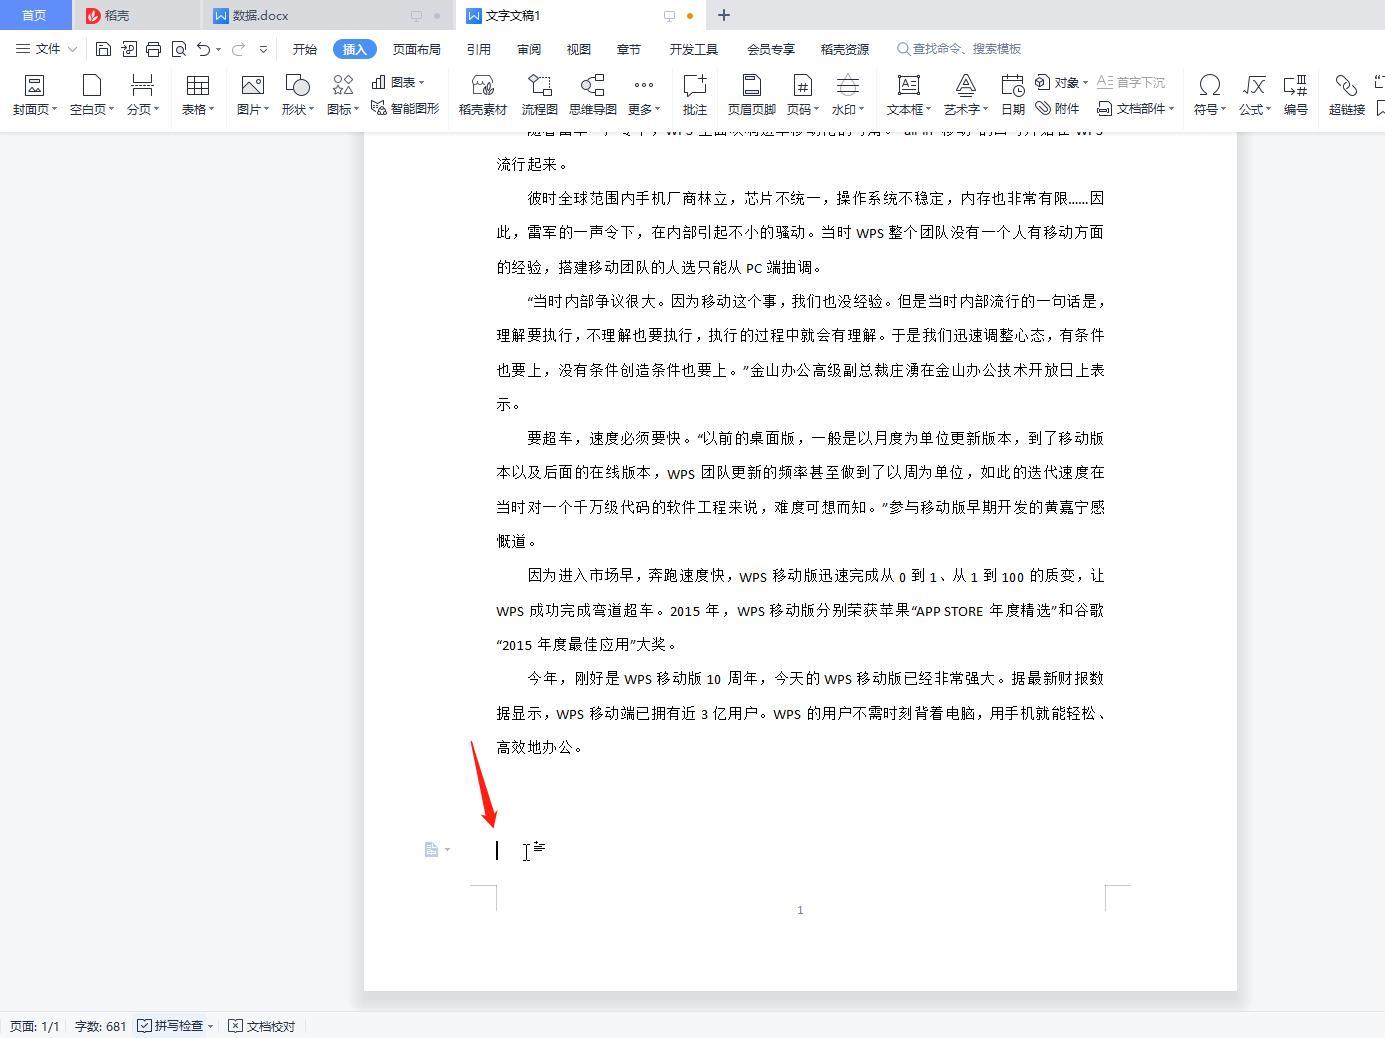The image size is (1385, 1038).
Task: Insert a cover page (封面页)
Action: (x=34, y=95)
